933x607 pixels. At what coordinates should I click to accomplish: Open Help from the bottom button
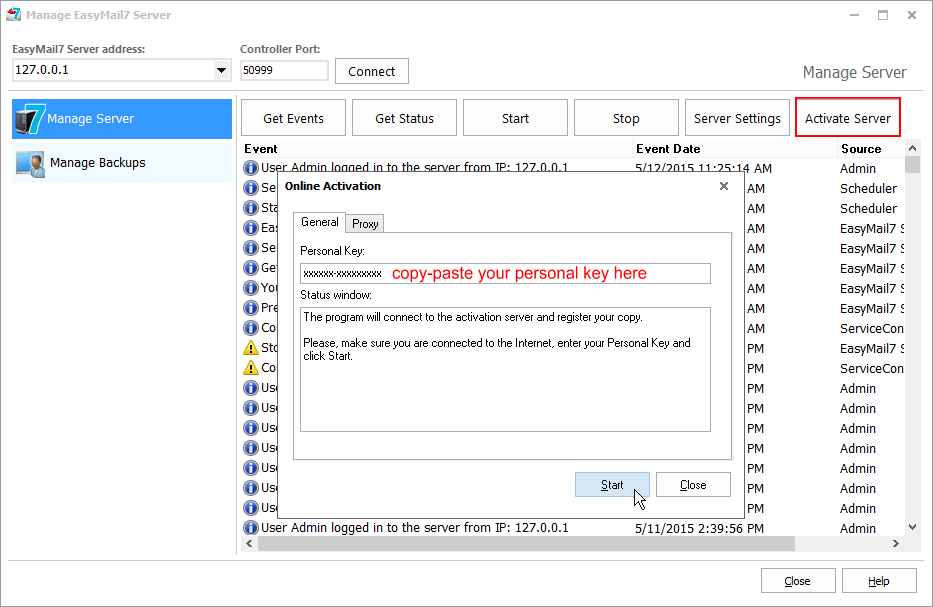879,581
